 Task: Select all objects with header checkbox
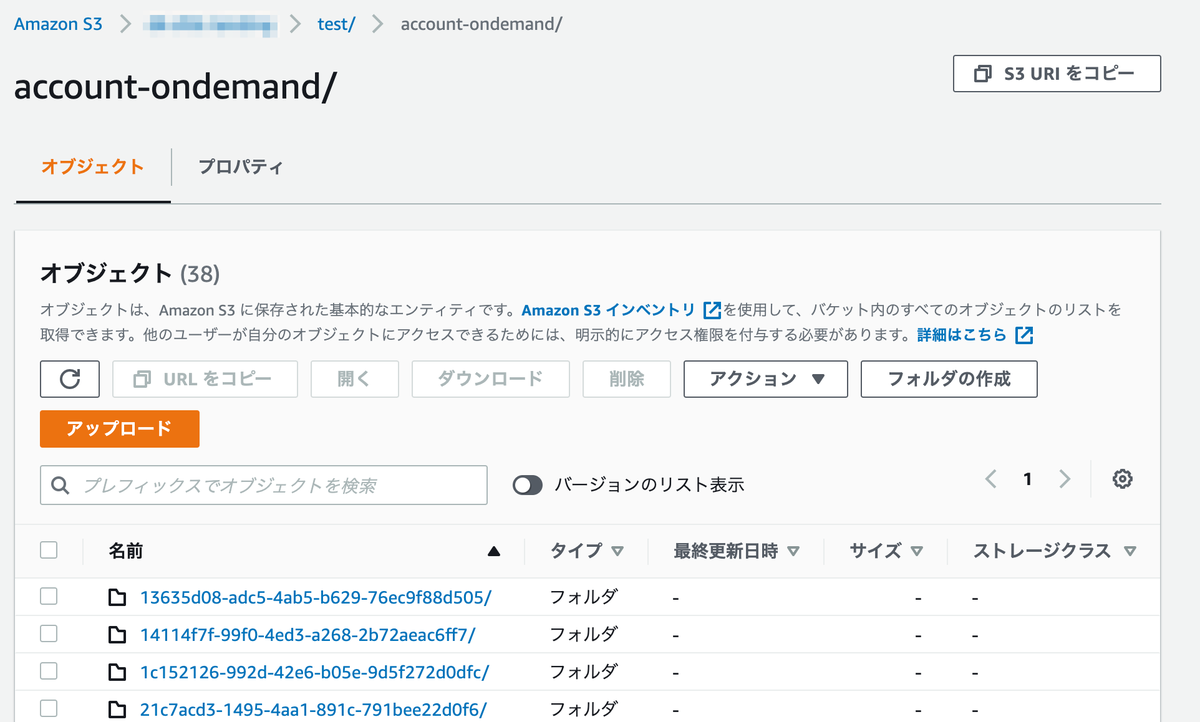[49, 550]
